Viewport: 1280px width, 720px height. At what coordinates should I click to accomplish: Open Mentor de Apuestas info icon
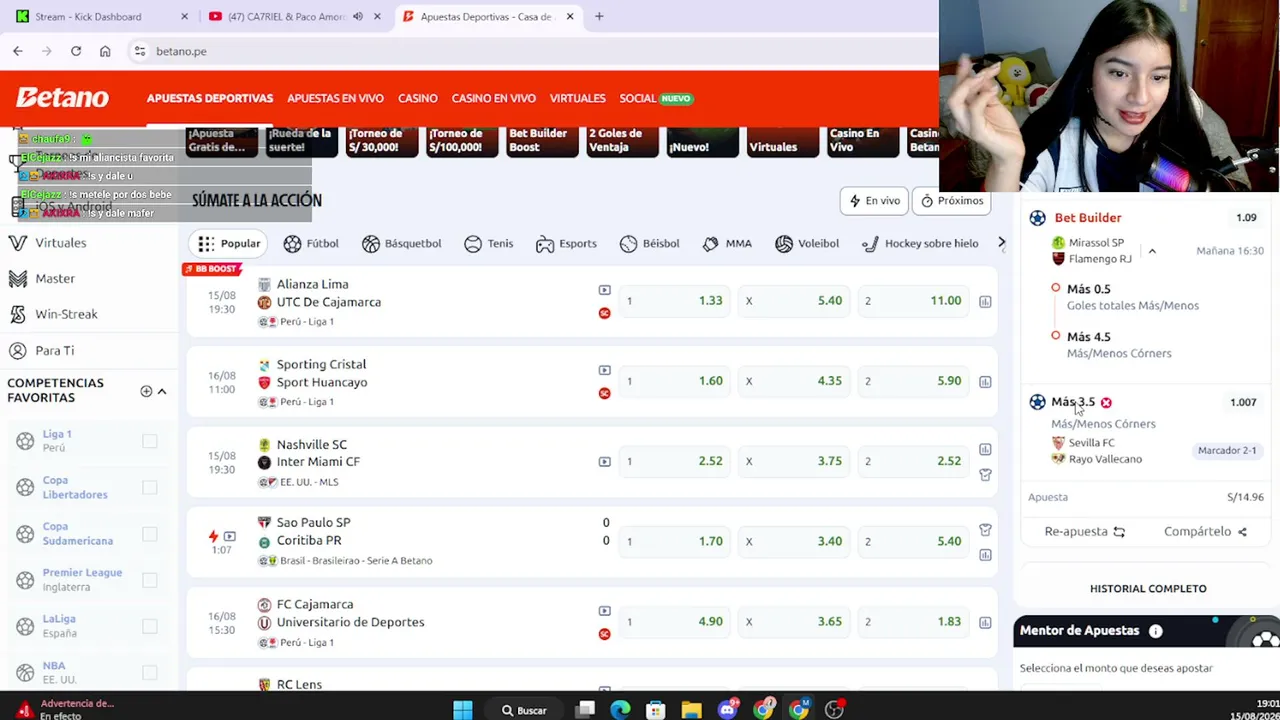(1155, 631)
